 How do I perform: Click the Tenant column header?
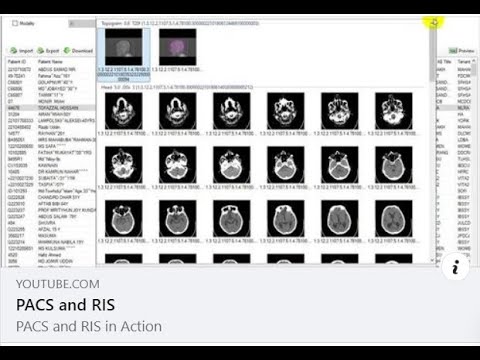coord(464,62)
